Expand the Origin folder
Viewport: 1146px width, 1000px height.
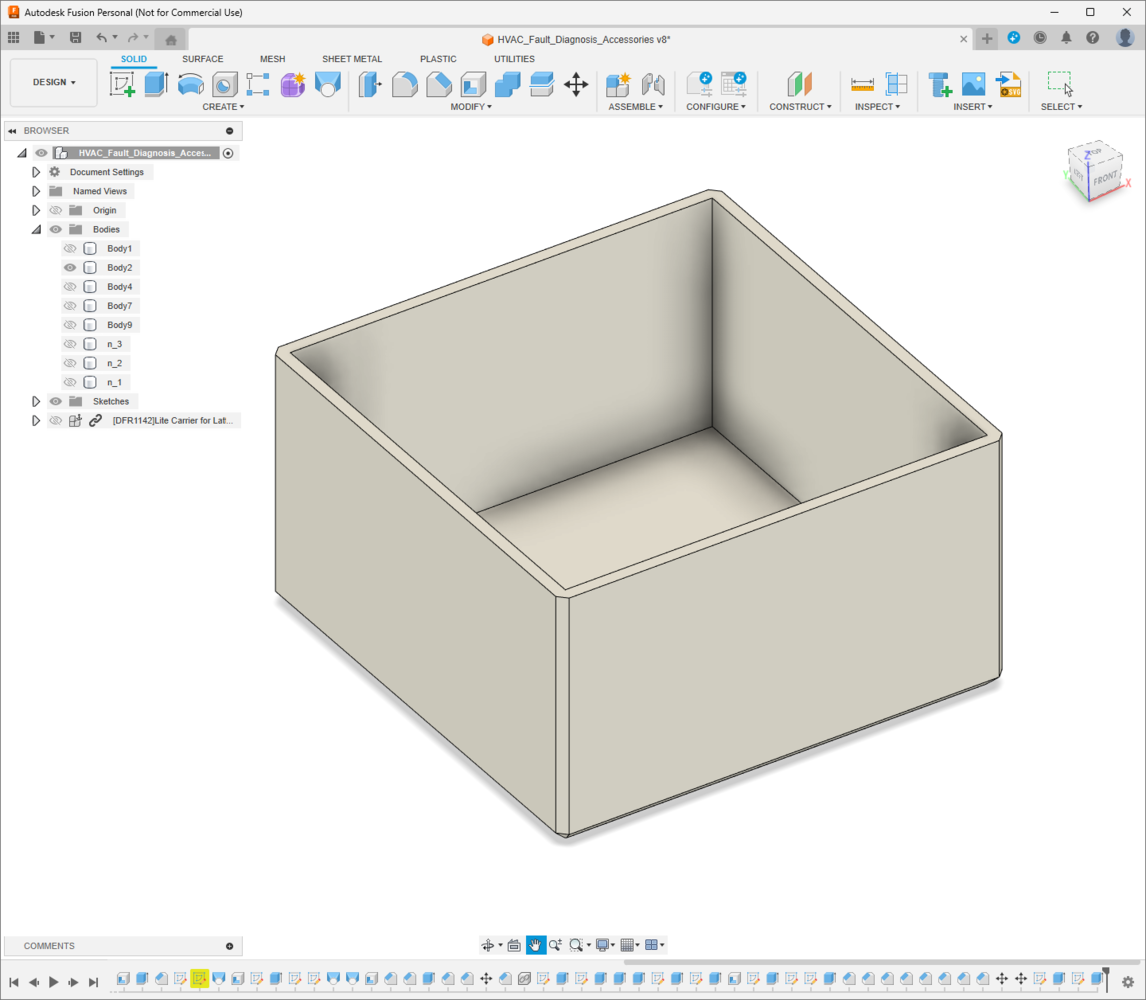(x=36, y=210)
